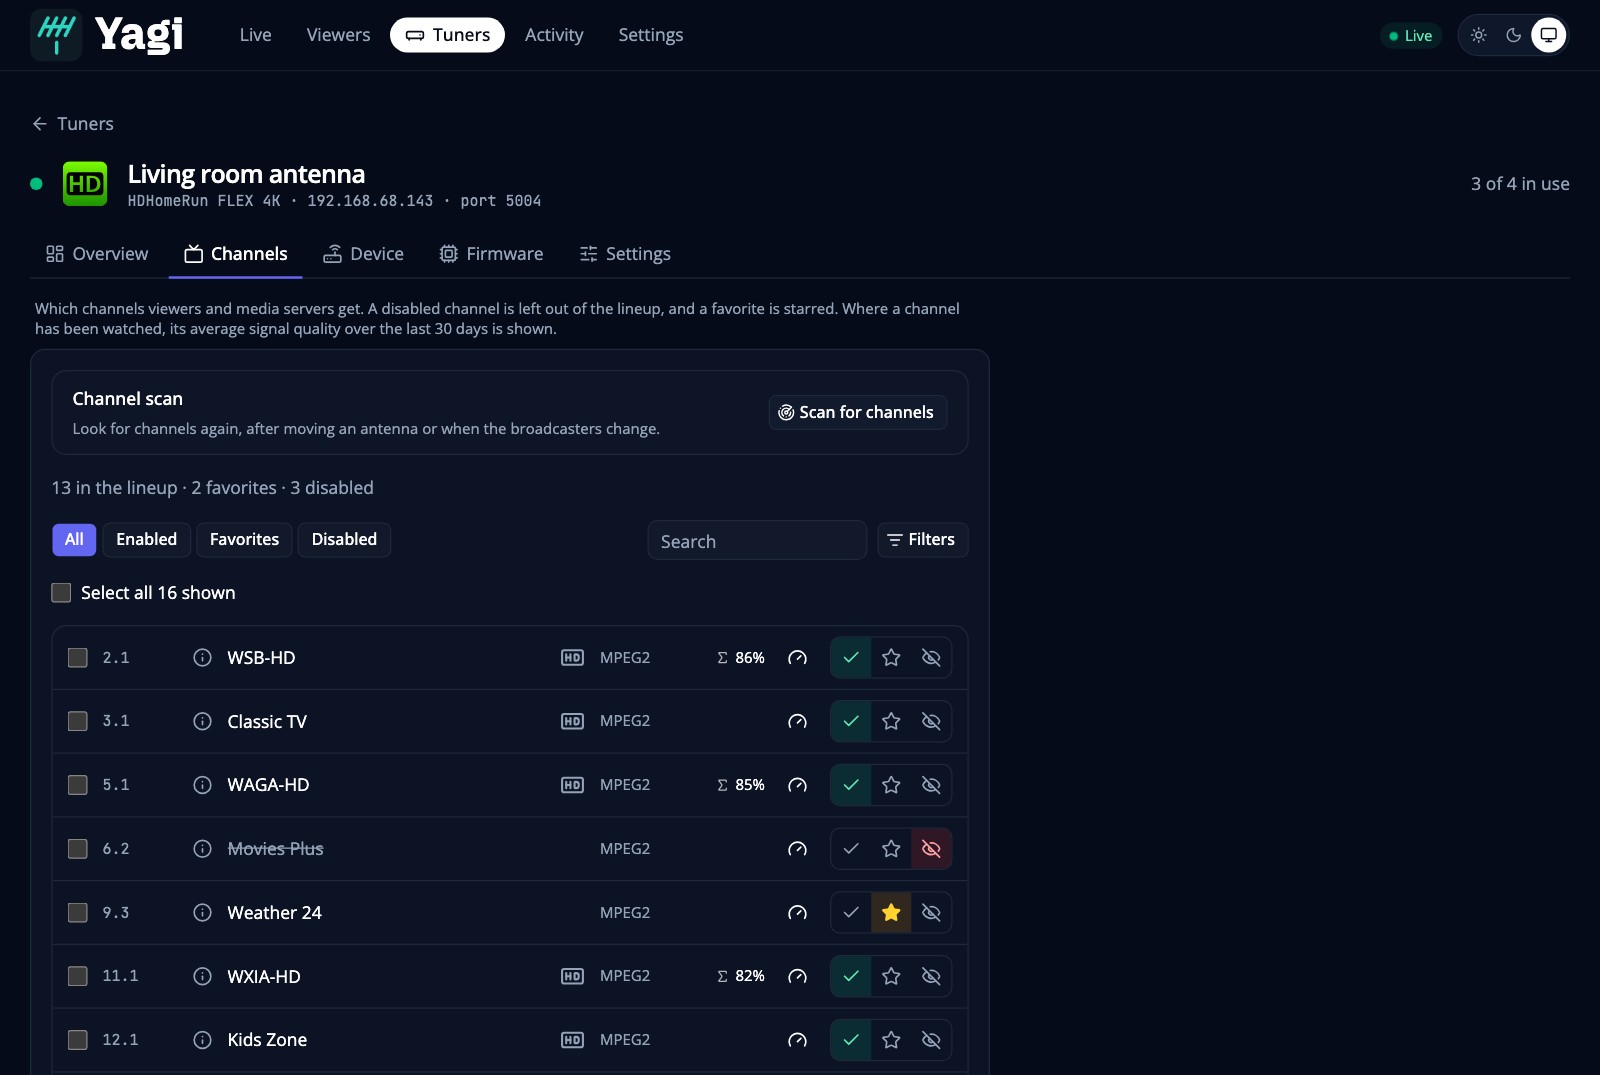Star WXIA-HD as a favorite

click(x=891, y=976)
